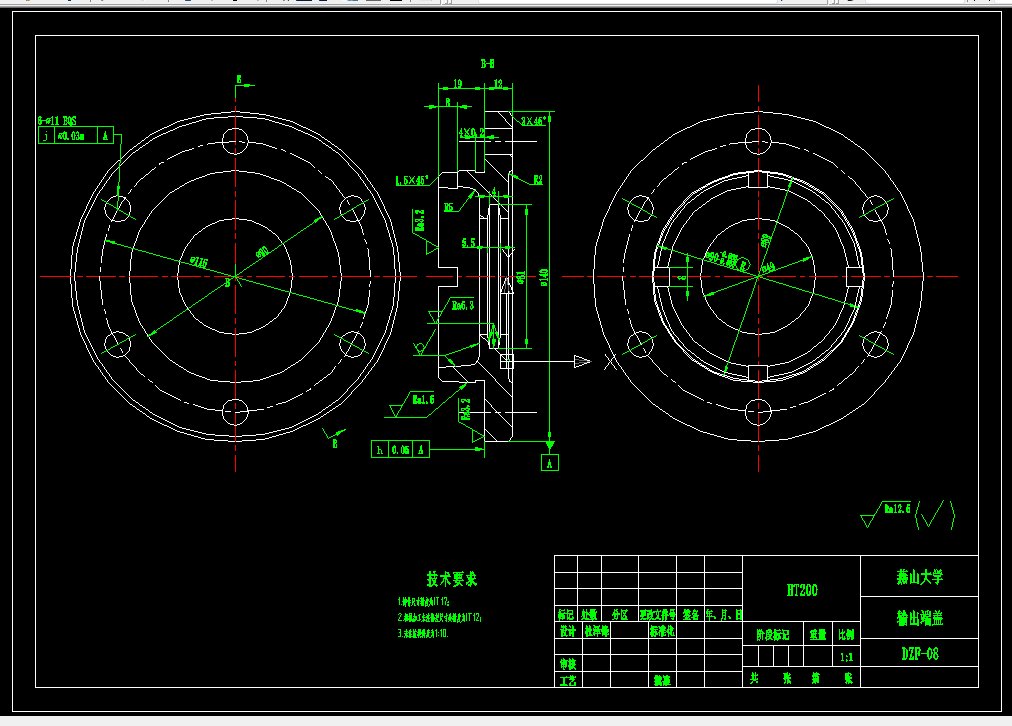Pick the 12 dimension above section view
The width and height of the screenshot is (1012, 726).
pos(498,83)
